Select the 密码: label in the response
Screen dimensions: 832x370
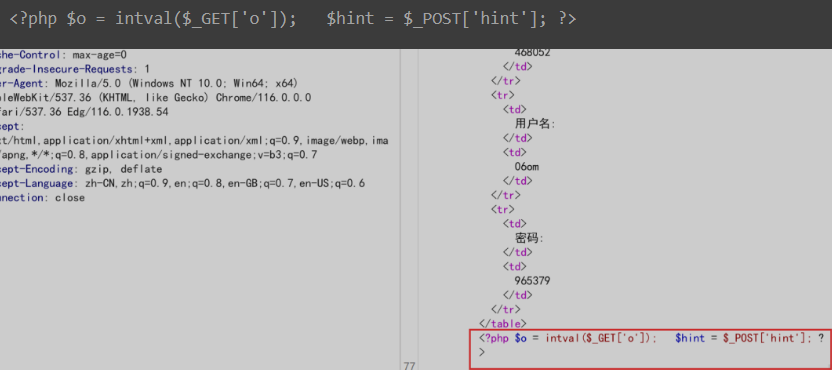point(529,238)
